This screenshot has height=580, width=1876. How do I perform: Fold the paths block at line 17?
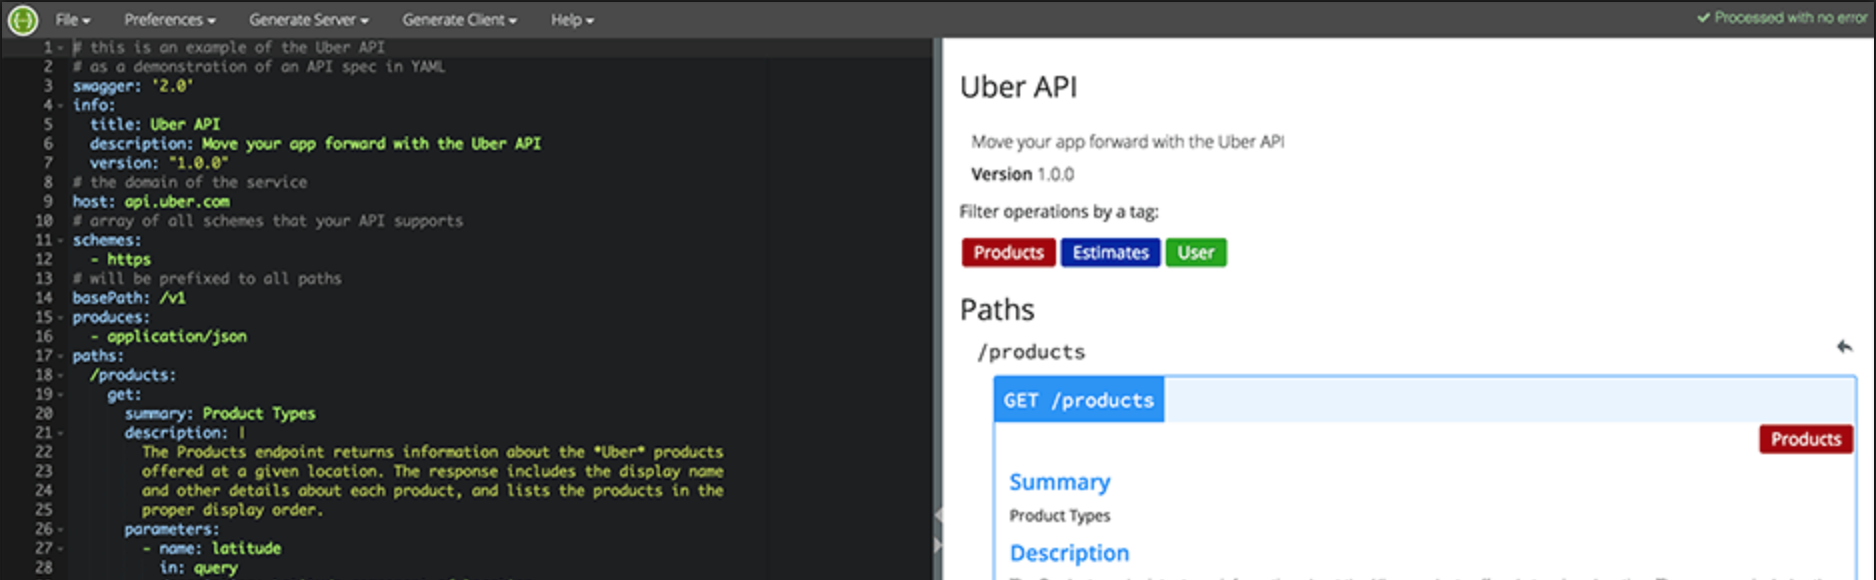(61, 356)
